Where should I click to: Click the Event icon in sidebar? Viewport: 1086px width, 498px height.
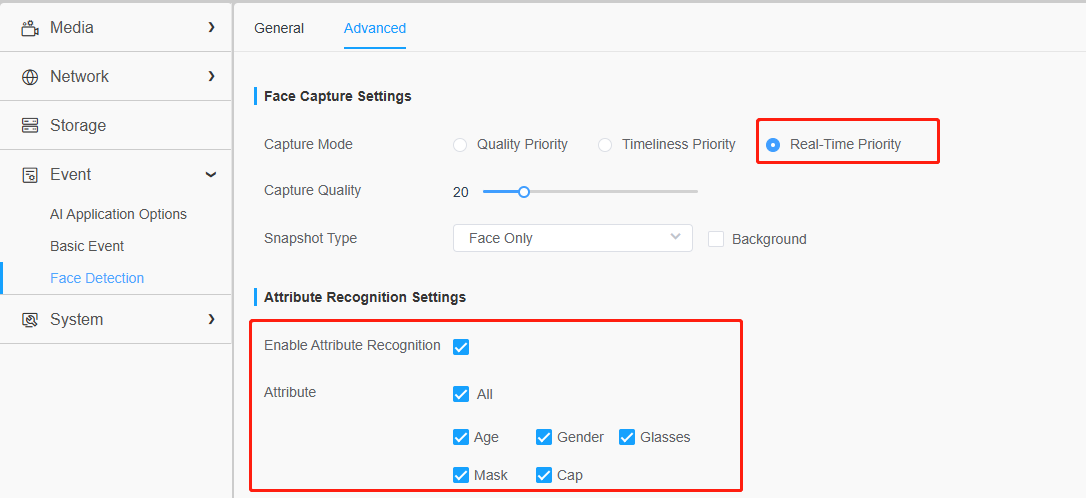pyautogui.click(x=30, y=175)
